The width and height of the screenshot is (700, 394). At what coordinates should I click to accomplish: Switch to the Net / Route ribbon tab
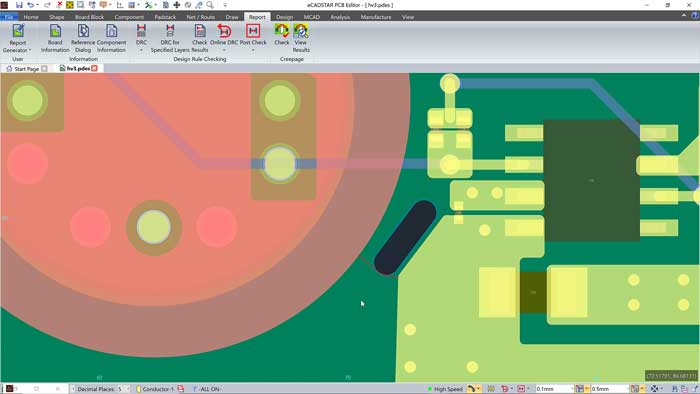pos(200,17)
